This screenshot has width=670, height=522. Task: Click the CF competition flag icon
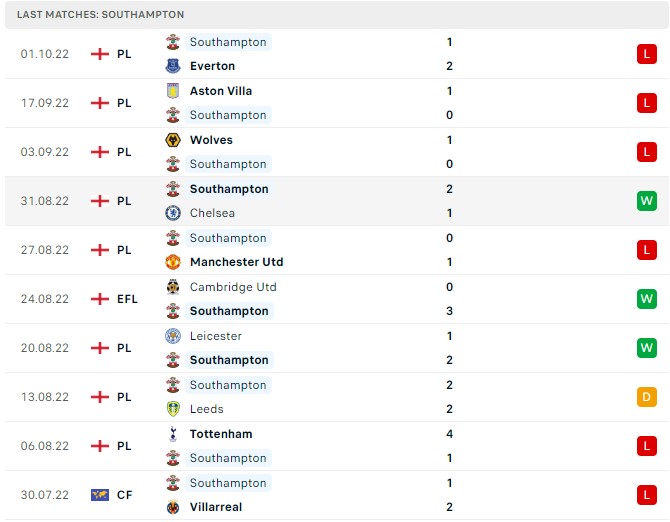point(99,495)
